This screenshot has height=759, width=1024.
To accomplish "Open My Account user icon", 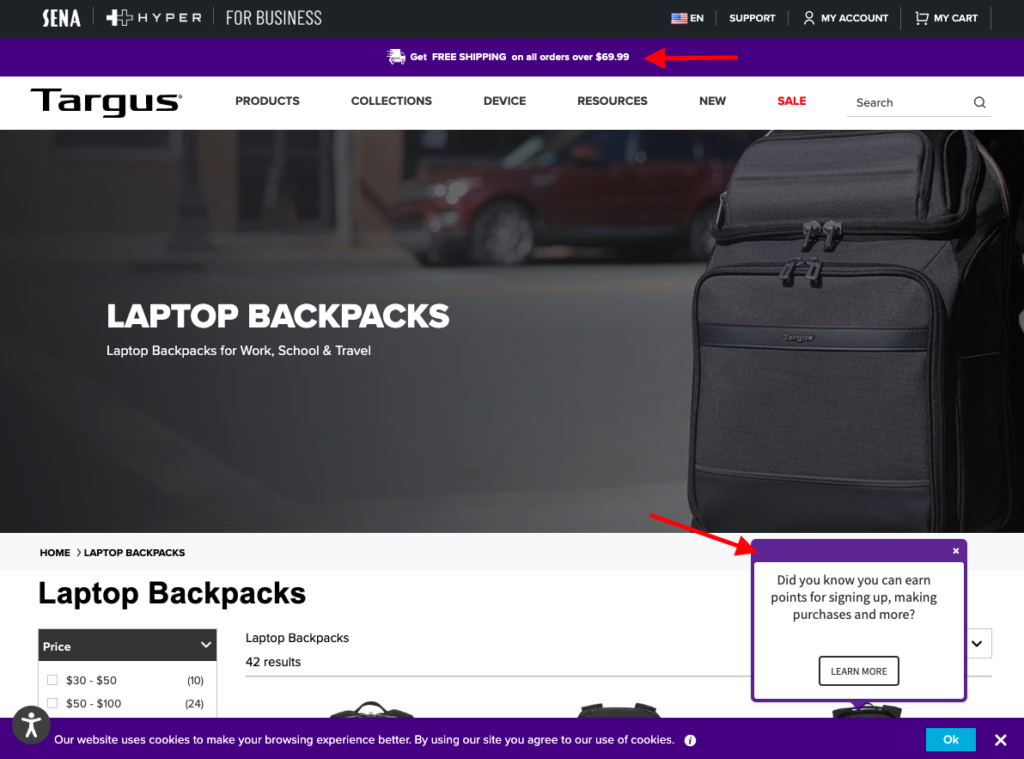I will click(x=808, y=18).
